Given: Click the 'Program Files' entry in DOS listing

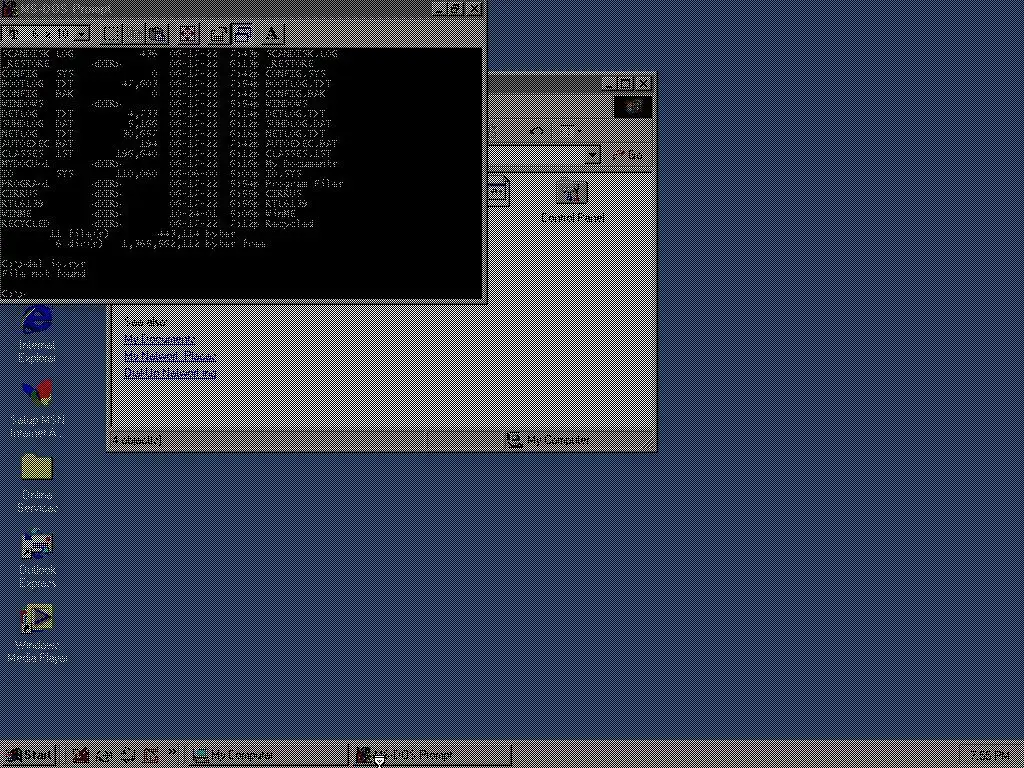Looking at the screenshot, I should pos(304,184).
